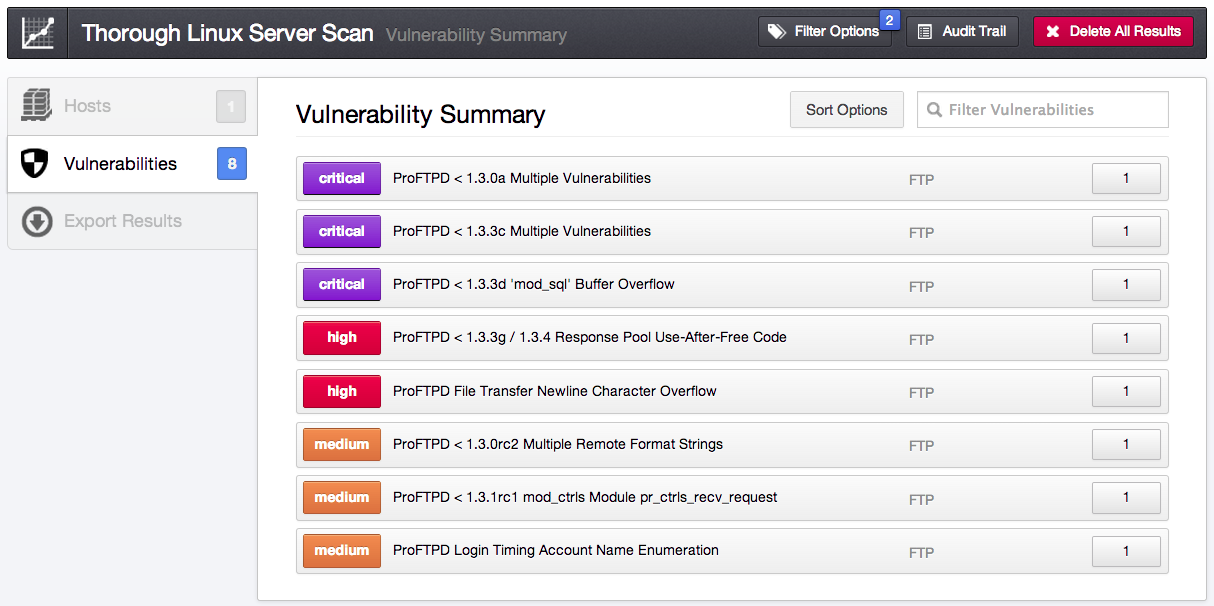Click medium label on Login Timing Enumeration row
The image size is (1214, 606).
tap(342, 550)
